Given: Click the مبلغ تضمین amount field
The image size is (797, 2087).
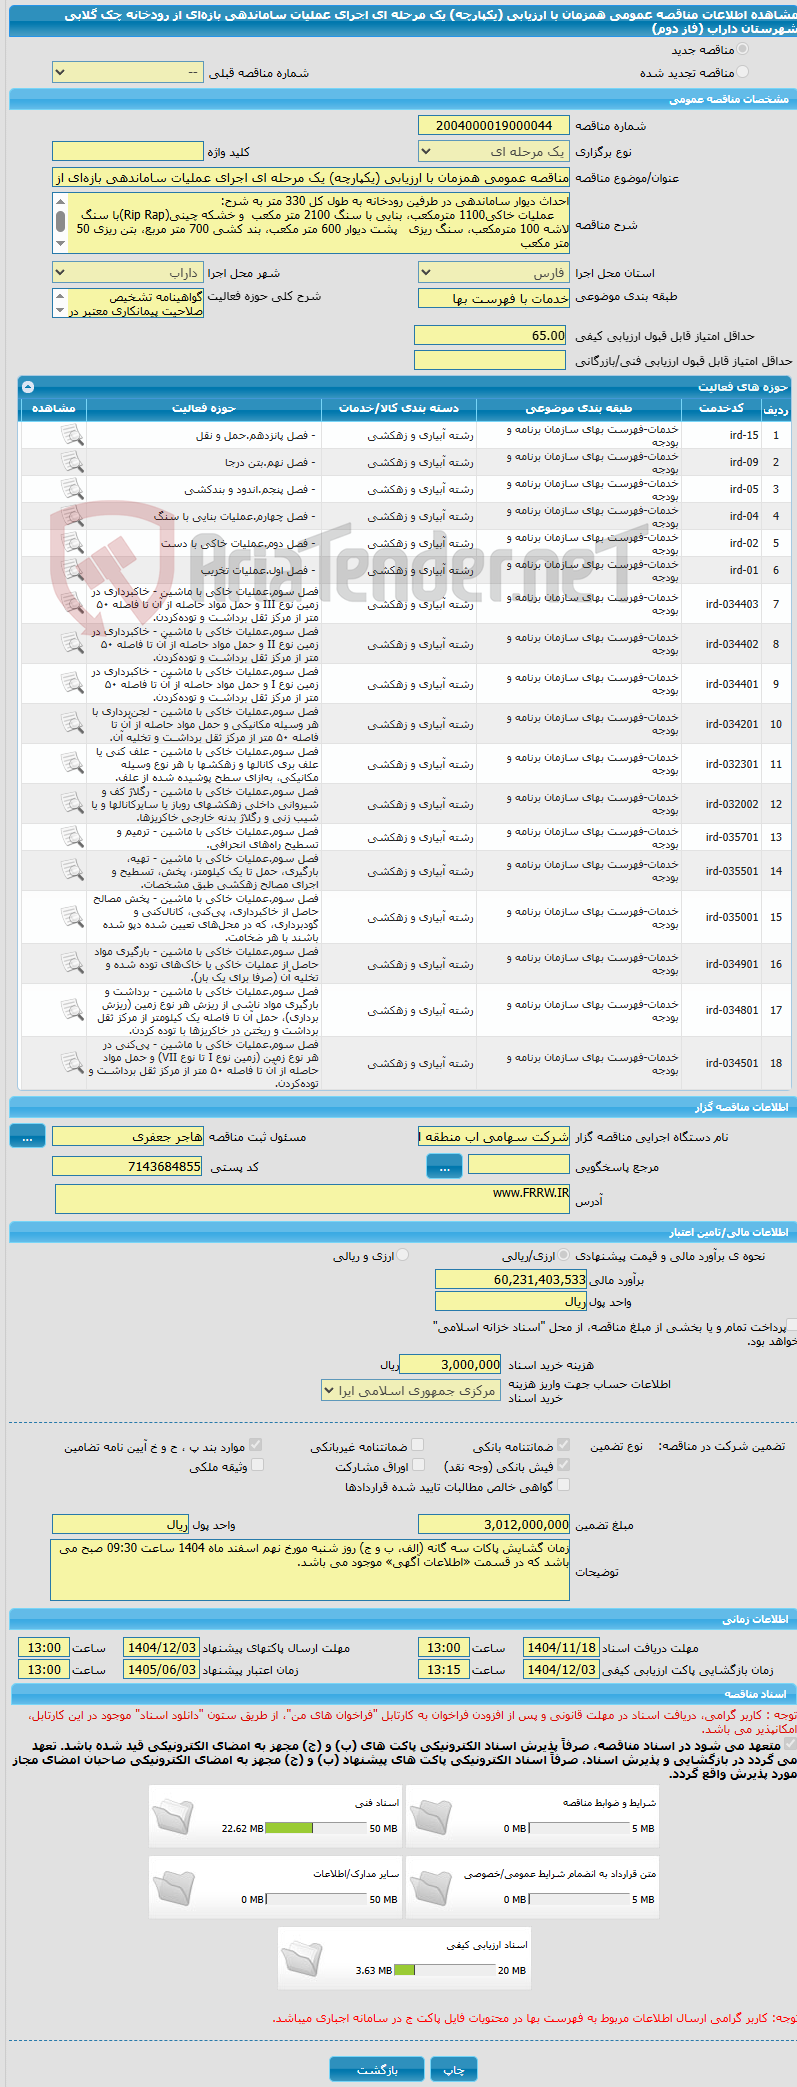Looking at the screenshot, I should [x=494, y=1524].
